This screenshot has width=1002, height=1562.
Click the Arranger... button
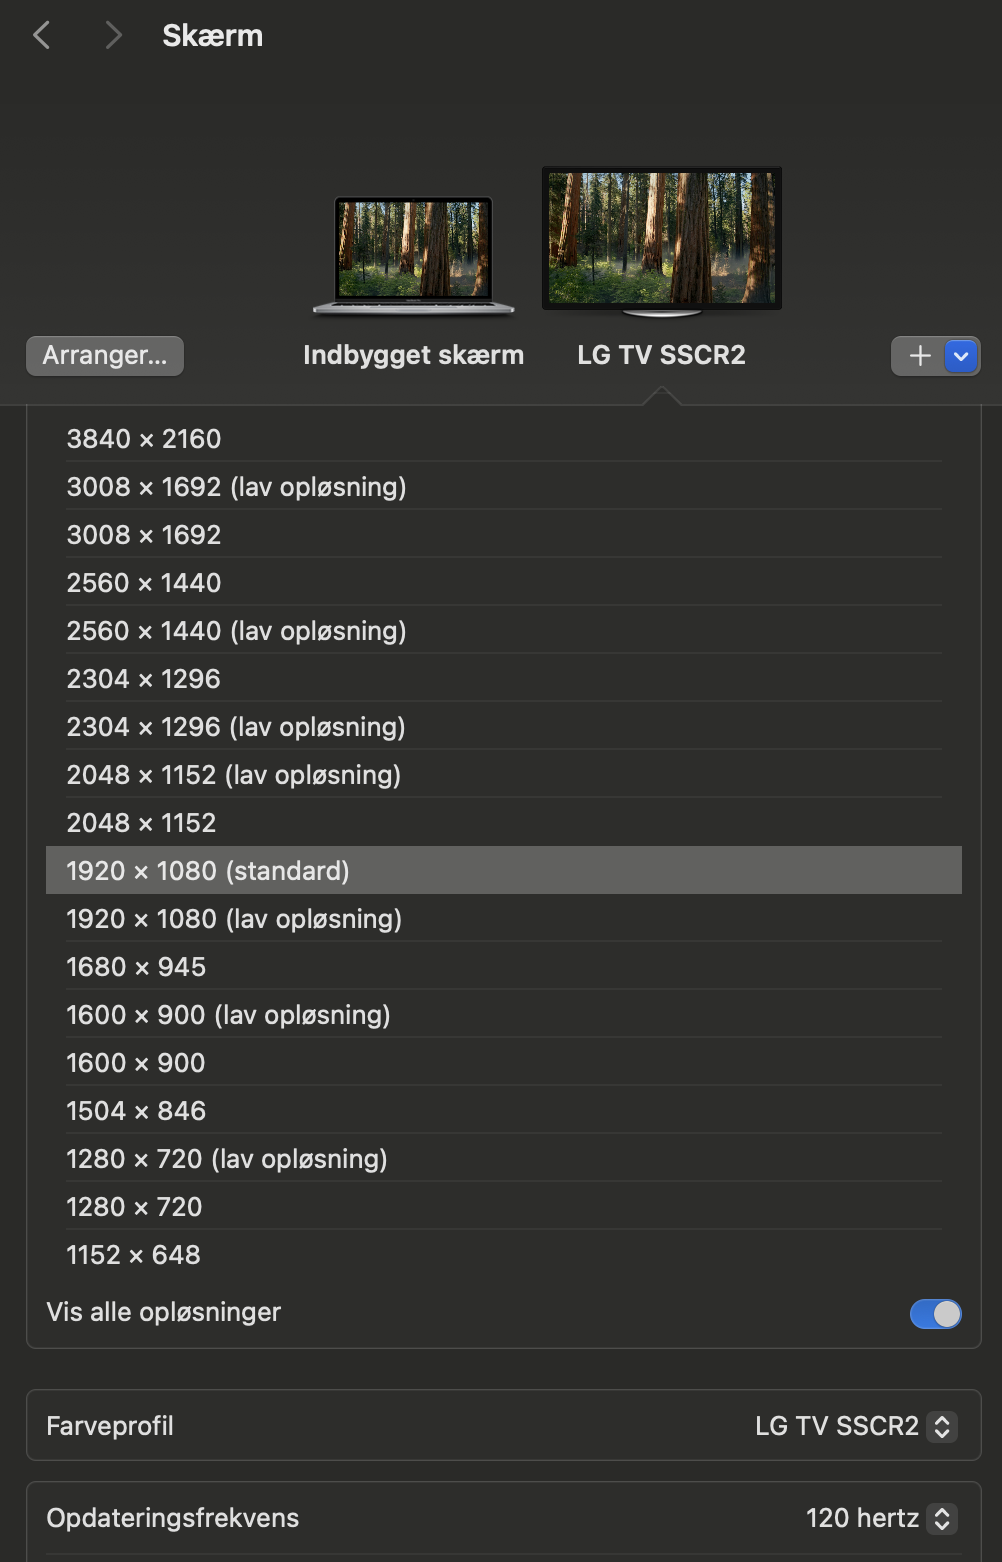(104, 355)
